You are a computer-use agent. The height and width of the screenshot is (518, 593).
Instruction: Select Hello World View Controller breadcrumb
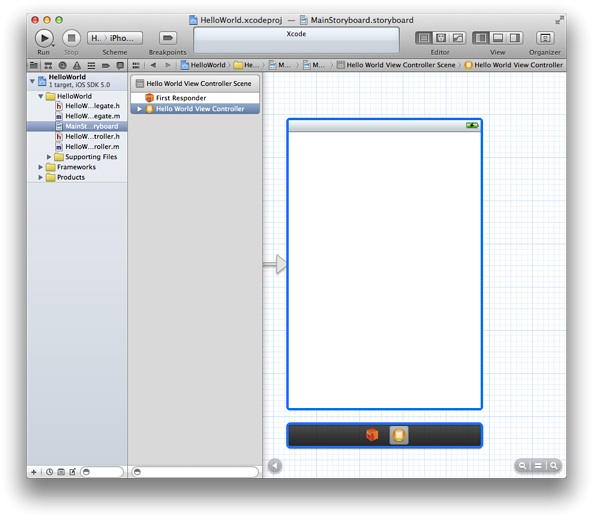[514, 65]
